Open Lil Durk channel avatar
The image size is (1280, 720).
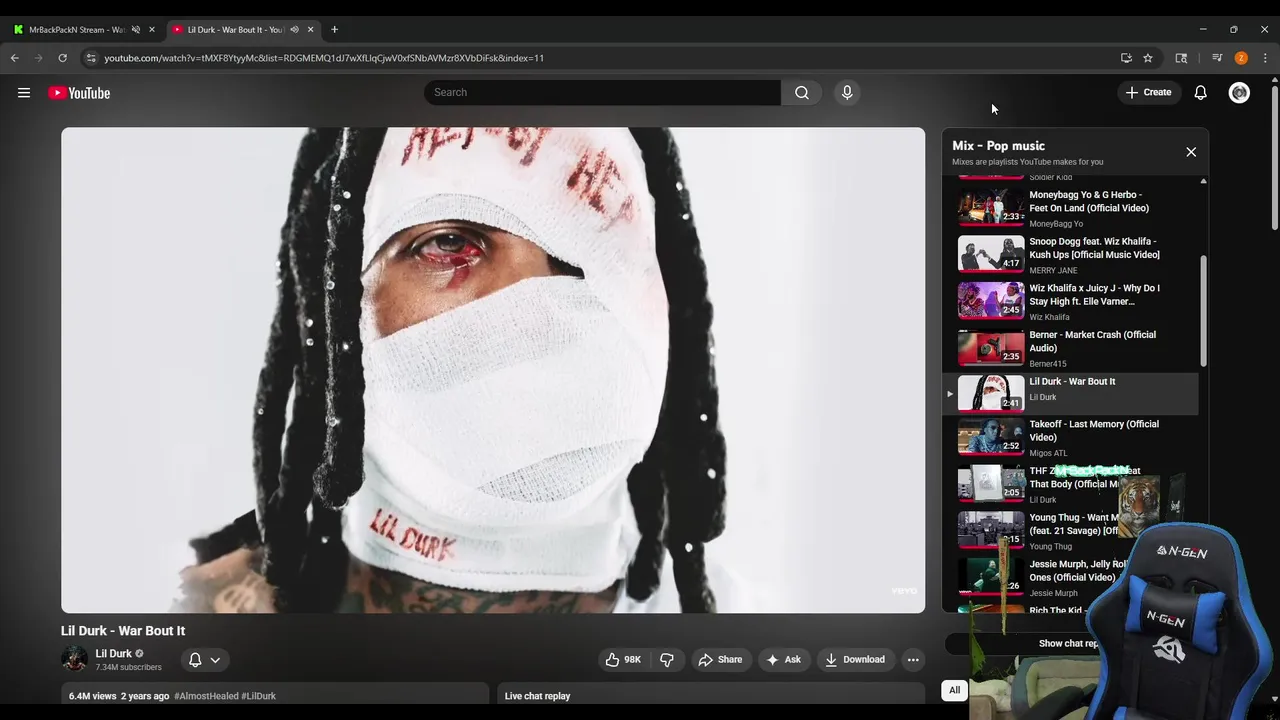pyautogui.click(x=74, y=659)
